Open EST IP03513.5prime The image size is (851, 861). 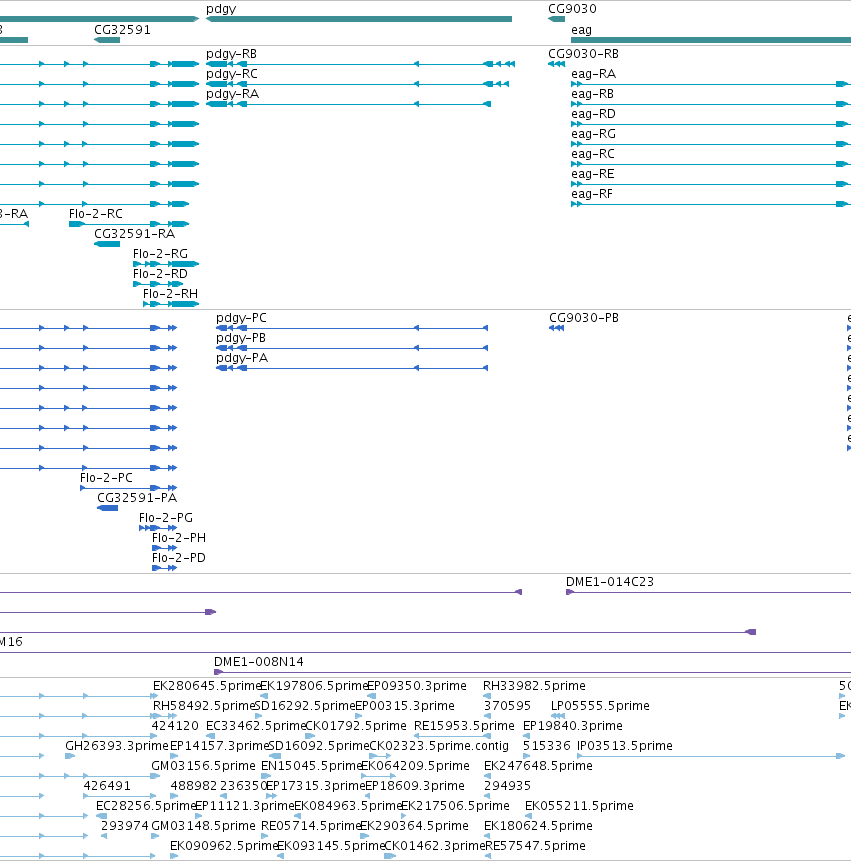click(x=625, y=746)
